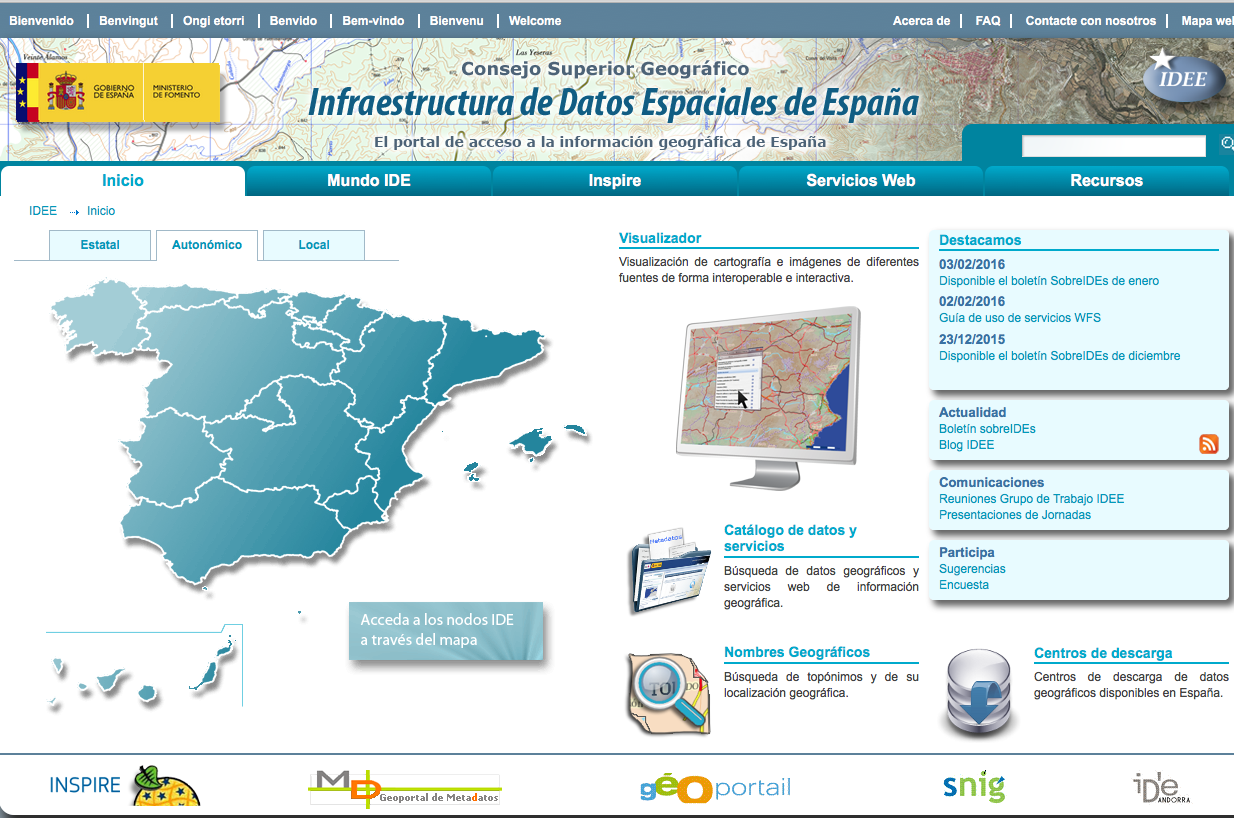Viewport: 1234px width, 818px height.
Task: Click the Sugerencias link
Action: [x=972, y=569]
